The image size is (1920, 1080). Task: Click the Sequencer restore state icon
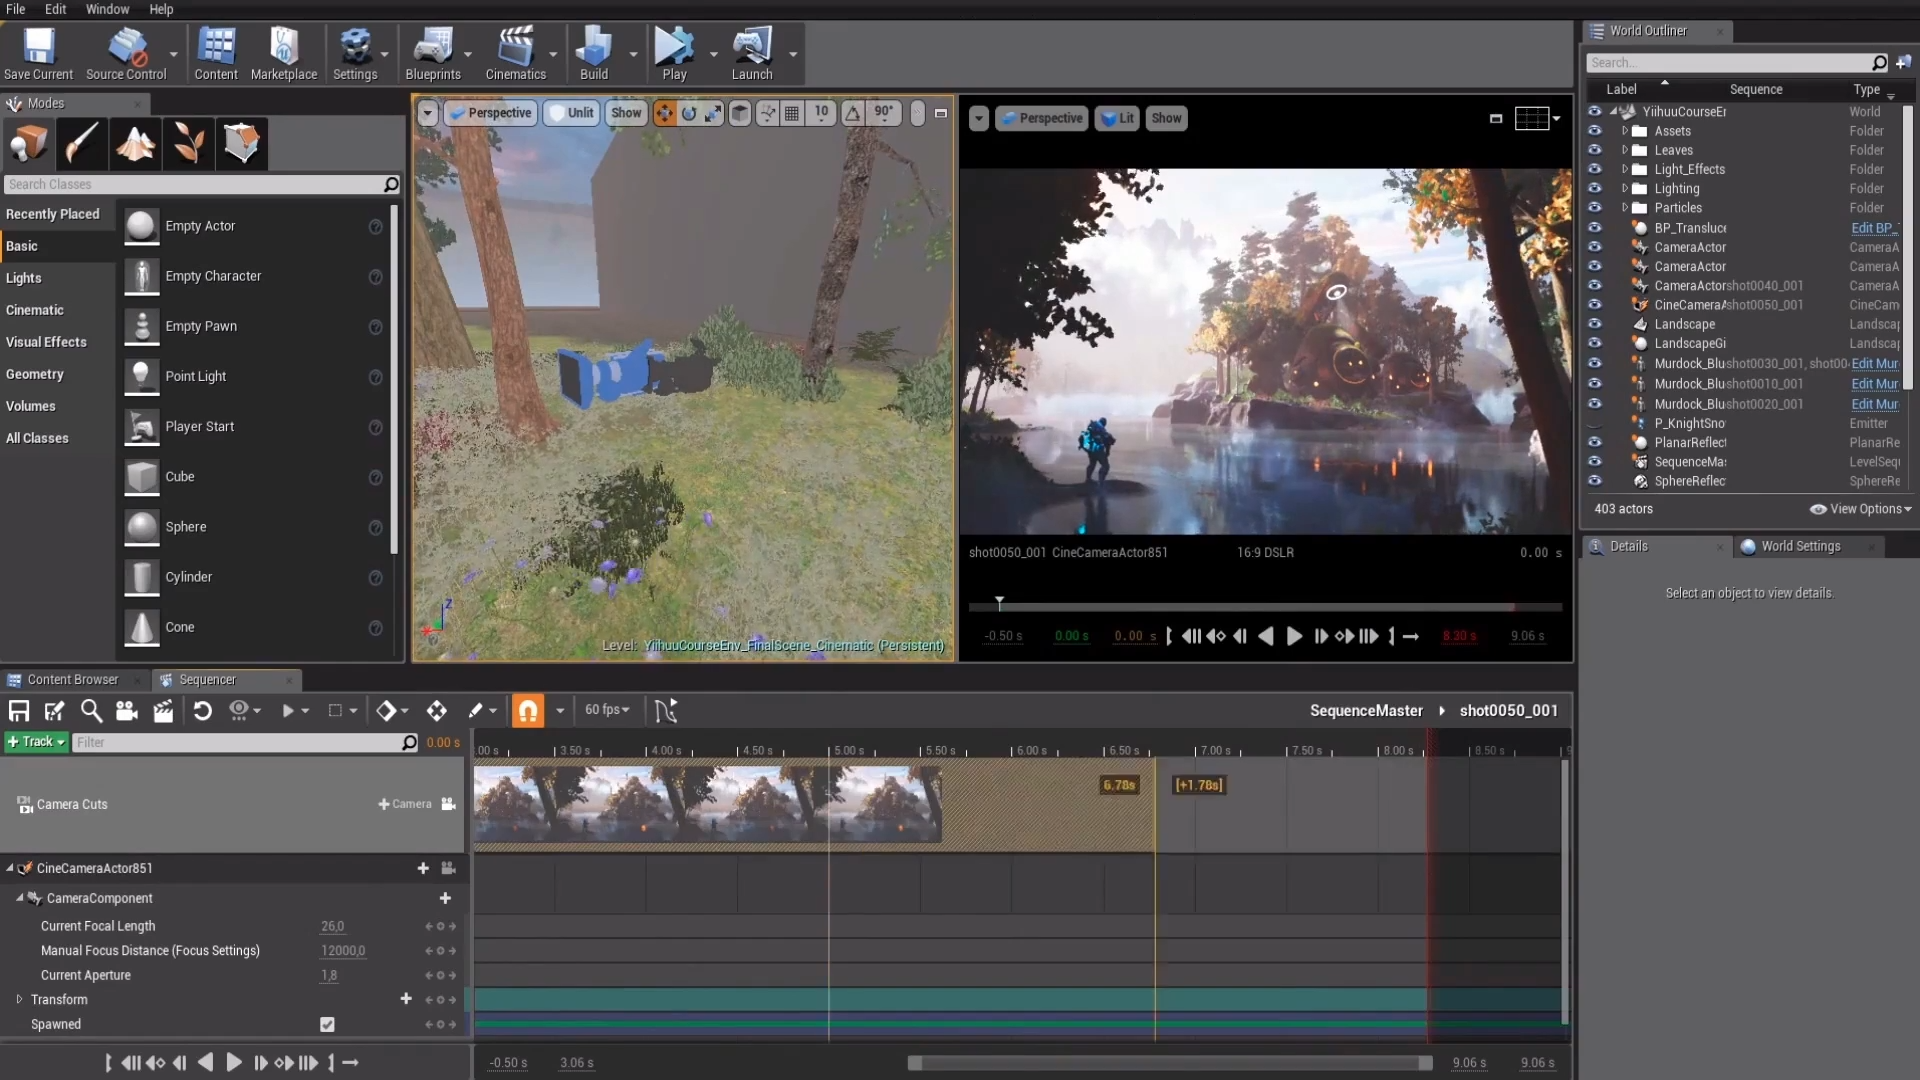[202, 711]
